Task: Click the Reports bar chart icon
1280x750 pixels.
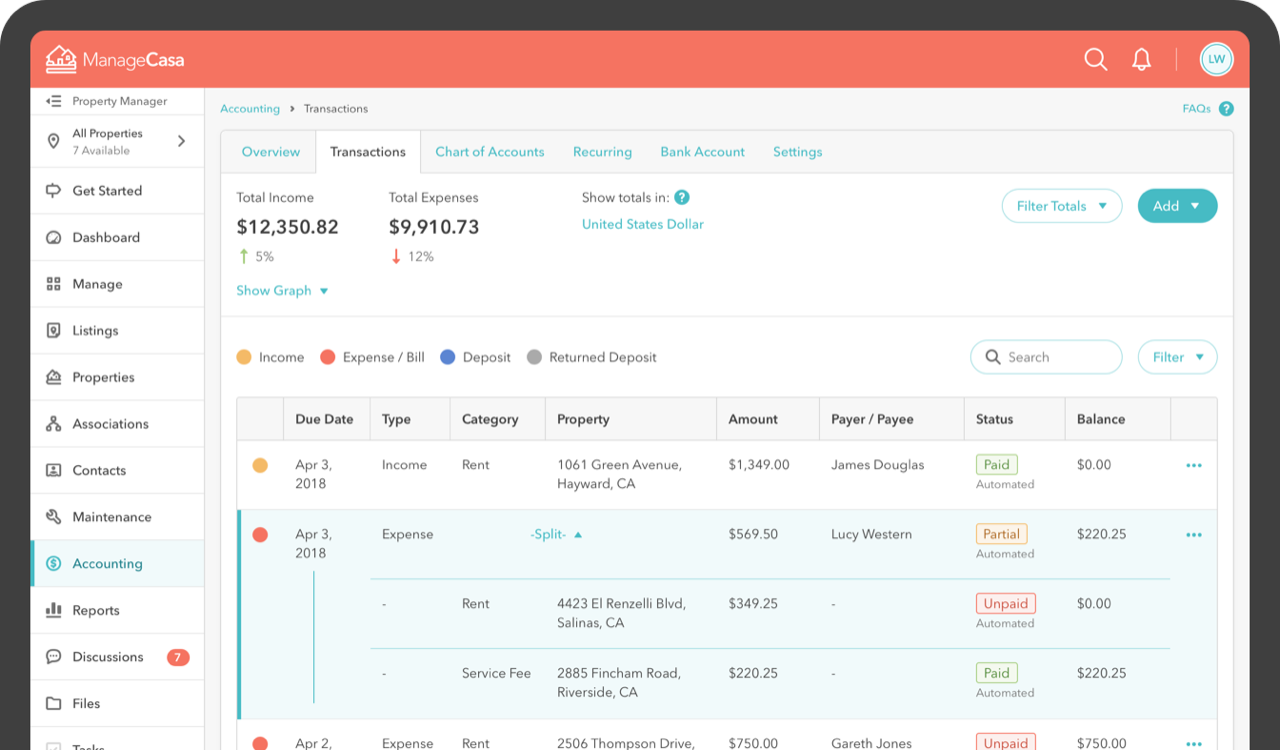Action: [54, 610]
